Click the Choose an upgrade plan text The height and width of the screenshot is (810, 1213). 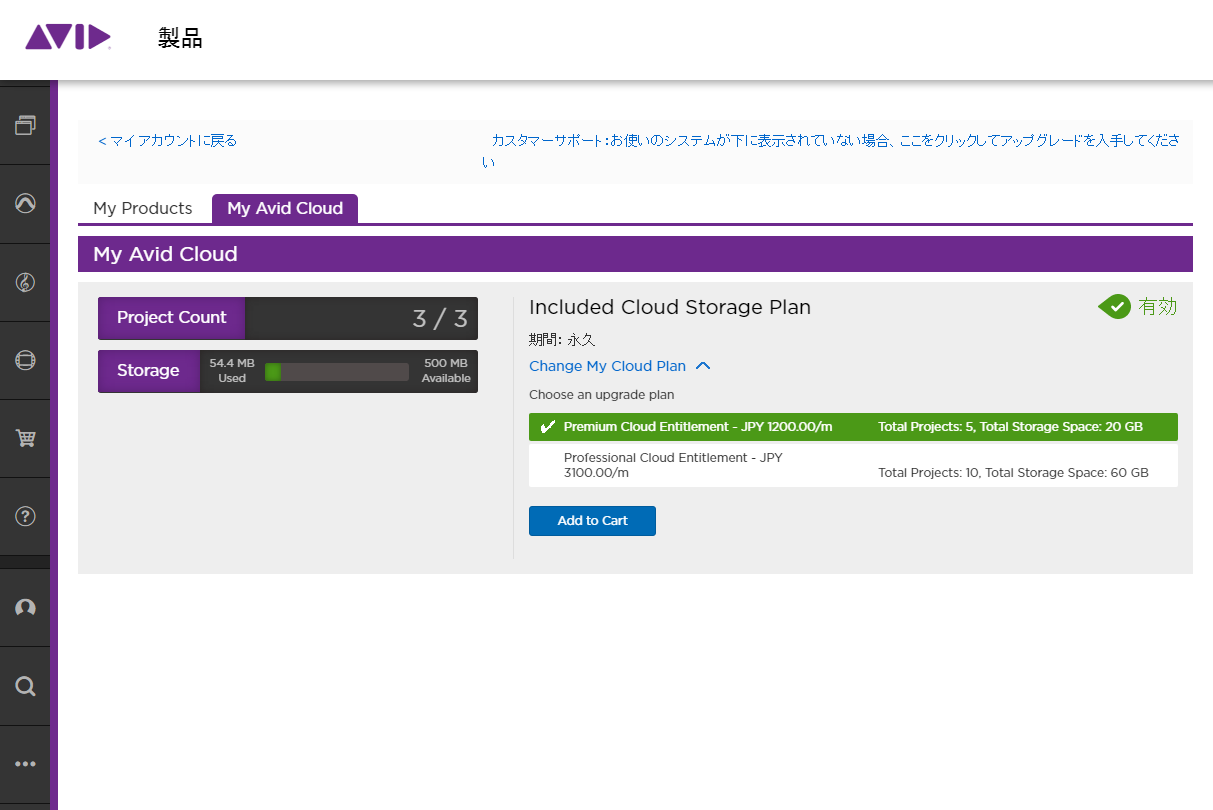click(x=602, y=395)
